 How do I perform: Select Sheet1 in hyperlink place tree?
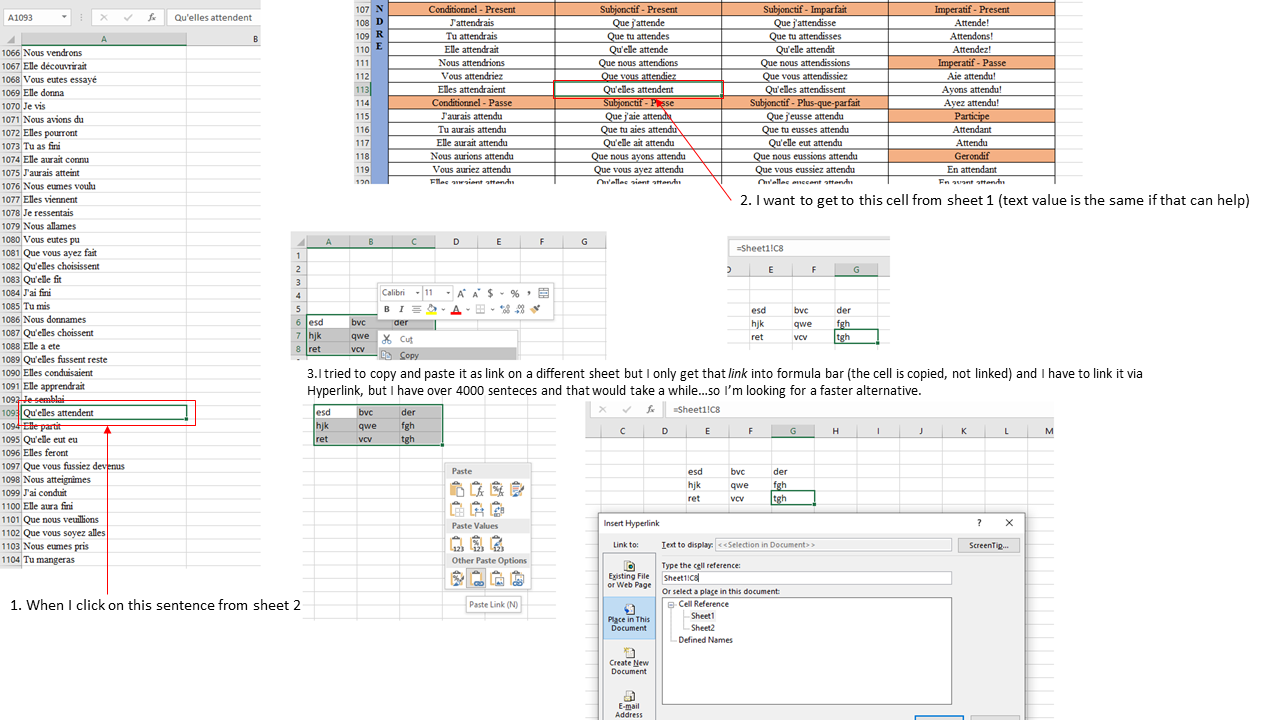coord(703,616)
